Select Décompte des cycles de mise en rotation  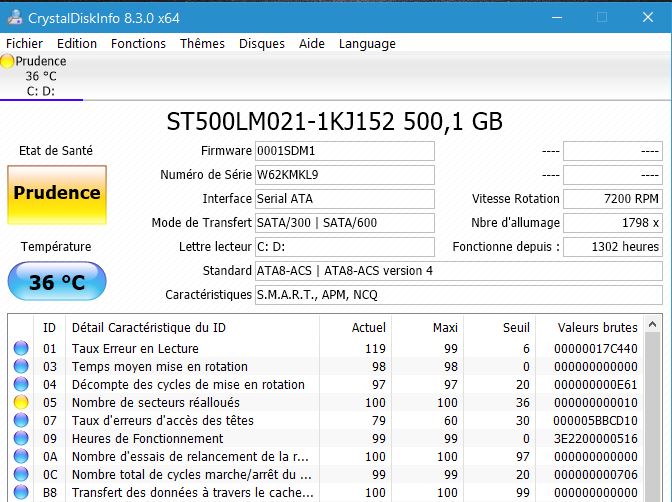click(326, 385)
